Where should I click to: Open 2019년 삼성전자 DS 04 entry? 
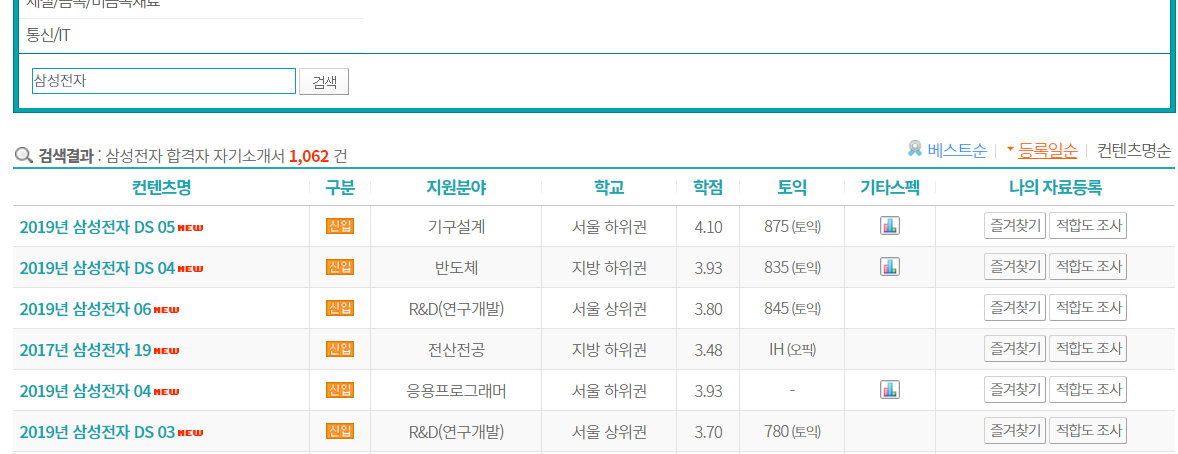click(x=97, y=267)
